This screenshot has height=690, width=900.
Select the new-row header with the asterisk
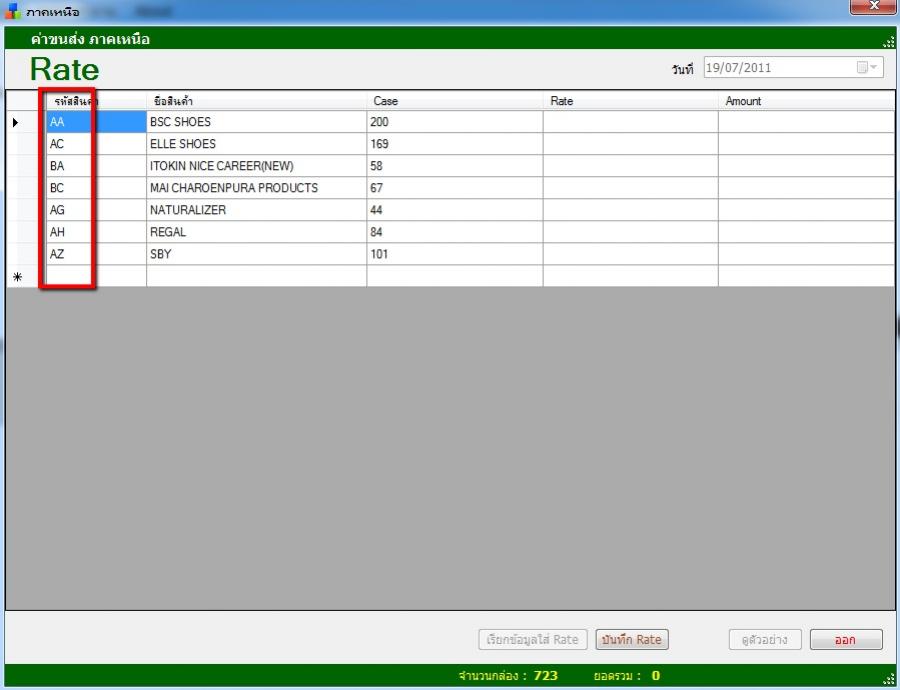pyautogui.click(x=26, y=276)
